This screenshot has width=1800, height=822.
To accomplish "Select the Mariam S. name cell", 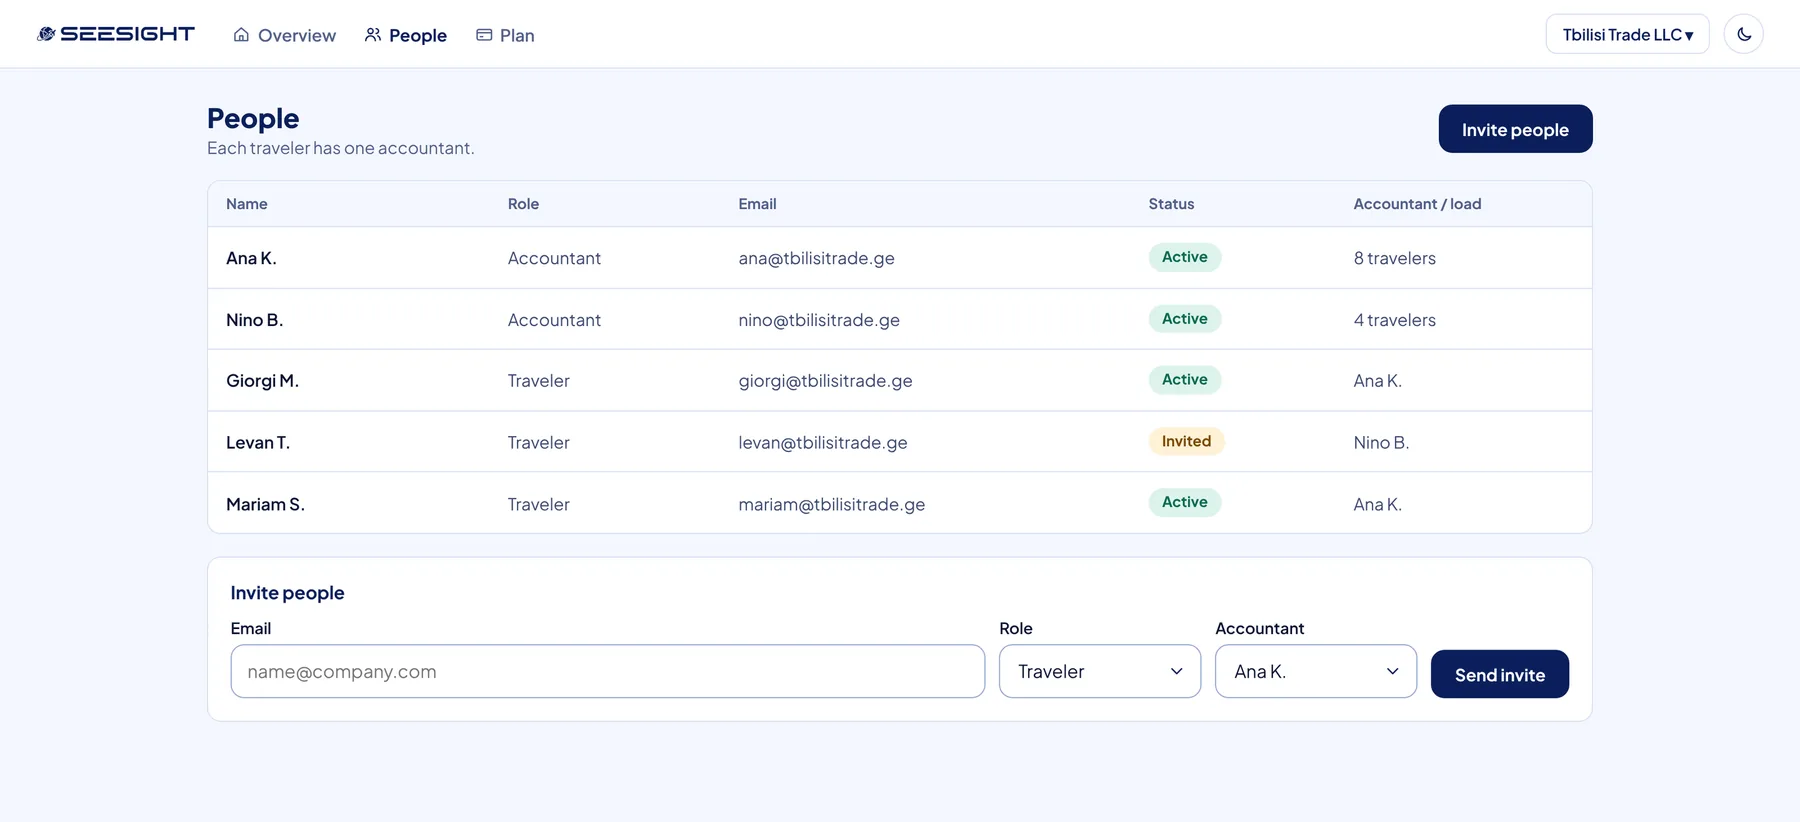I will 265,505.
